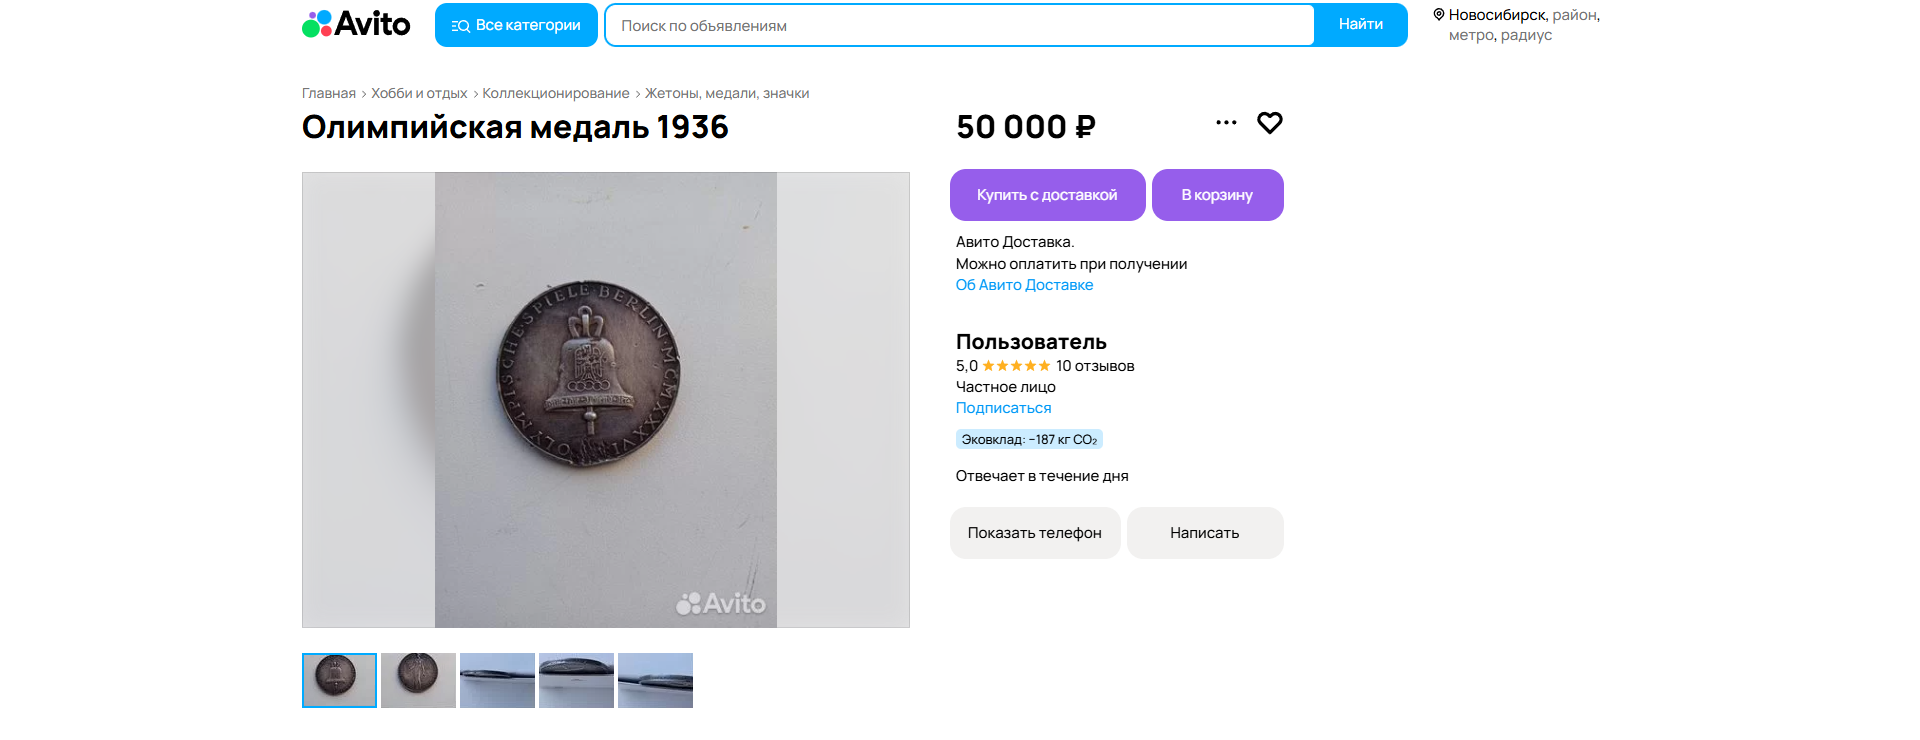The height and width of the screenshot is (740, 1920).
Task: Open Коллекционирование breadcrumb category
Action: click(x=556, y=93)
